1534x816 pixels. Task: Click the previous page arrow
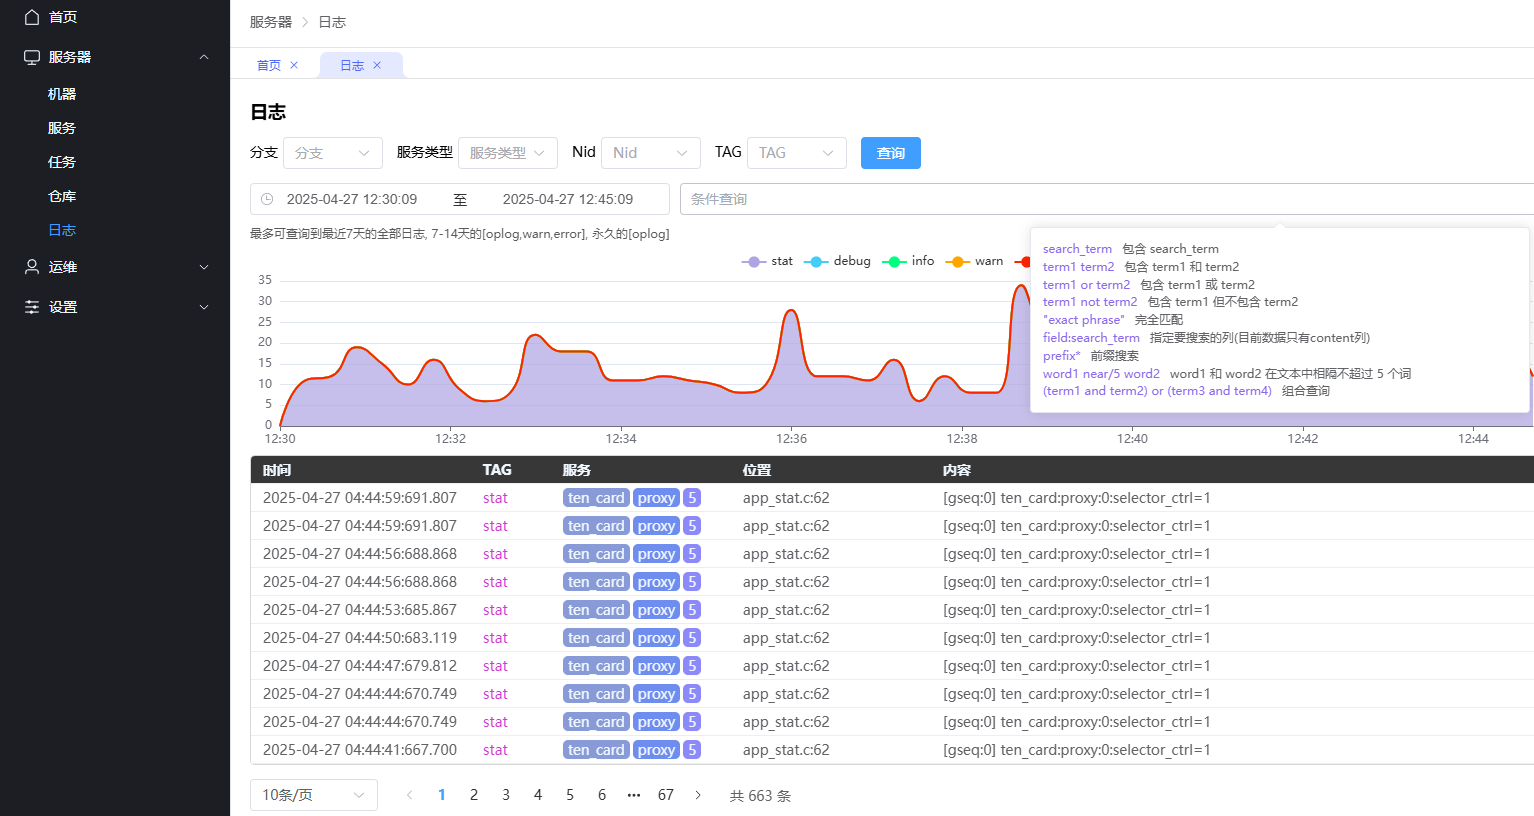[410, 795]
